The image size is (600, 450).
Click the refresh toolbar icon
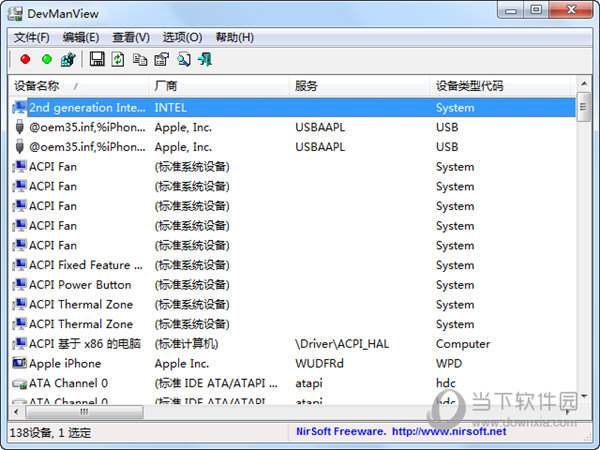[118, 59]
